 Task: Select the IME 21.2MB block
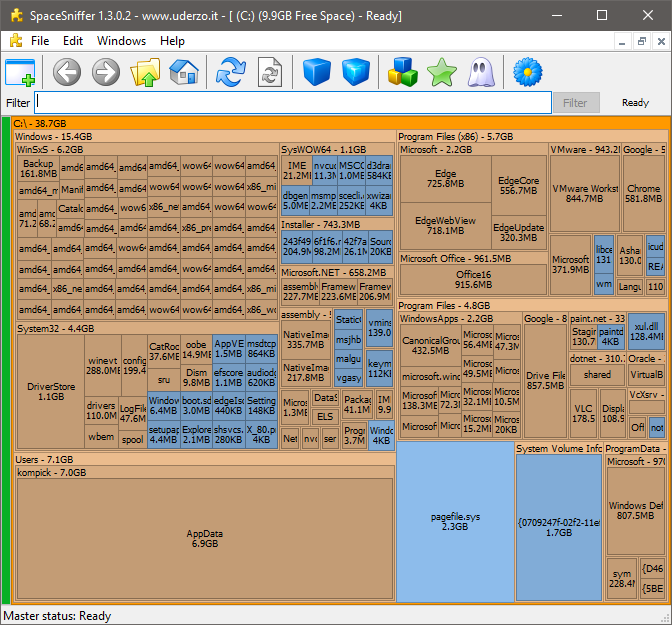pos(297,171)
